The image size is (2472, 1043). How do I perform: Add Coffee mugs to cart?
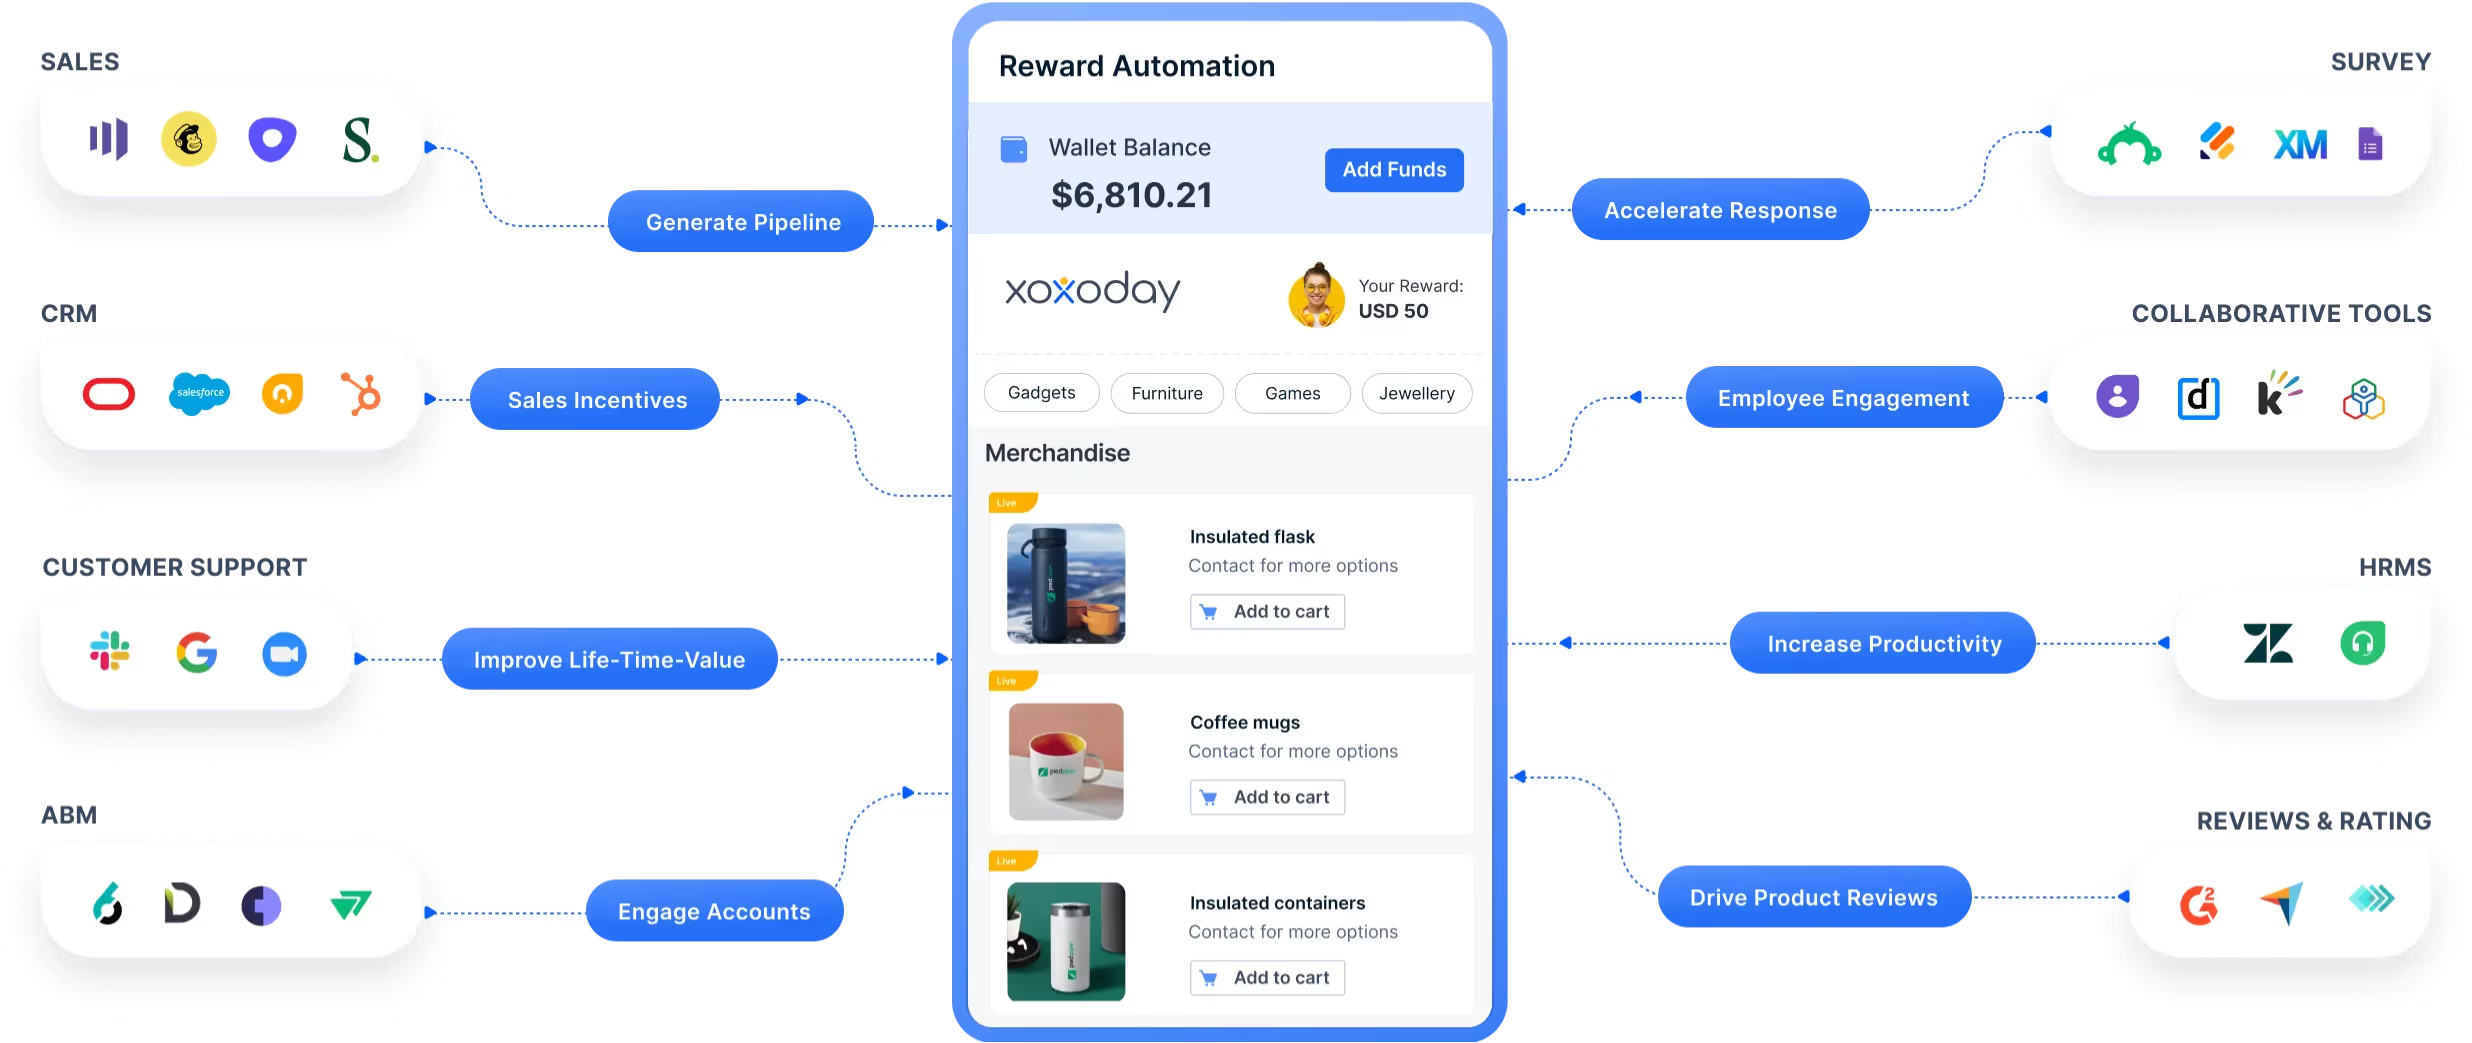coord(1267,797)
